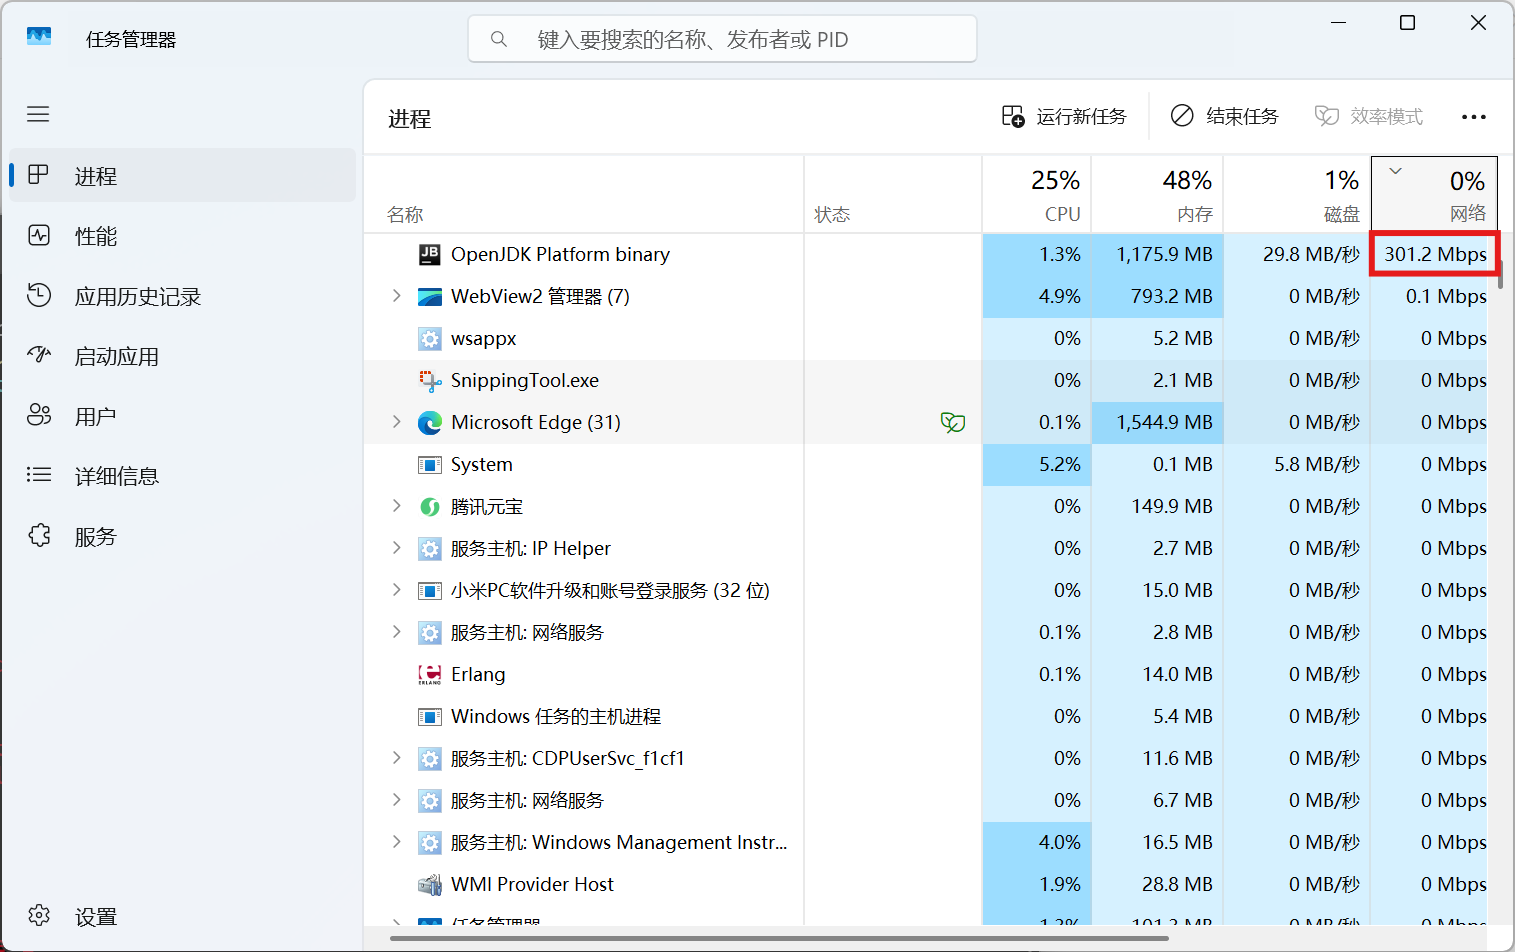Click the 小米PC软件升级和账号登录服务 icon
This screenshot has height=952, width=1515.
(430, 590)
